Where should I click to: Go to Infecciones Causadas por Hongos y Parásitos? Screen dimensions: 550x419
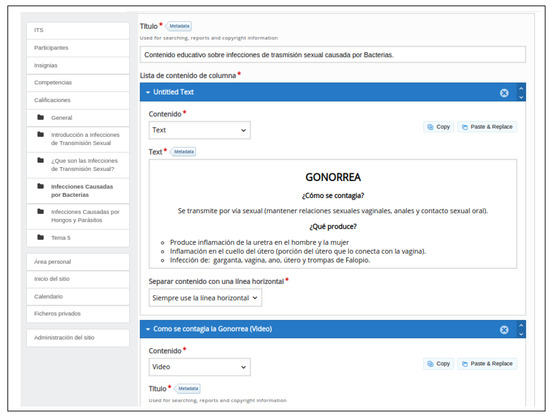[78, 216]
